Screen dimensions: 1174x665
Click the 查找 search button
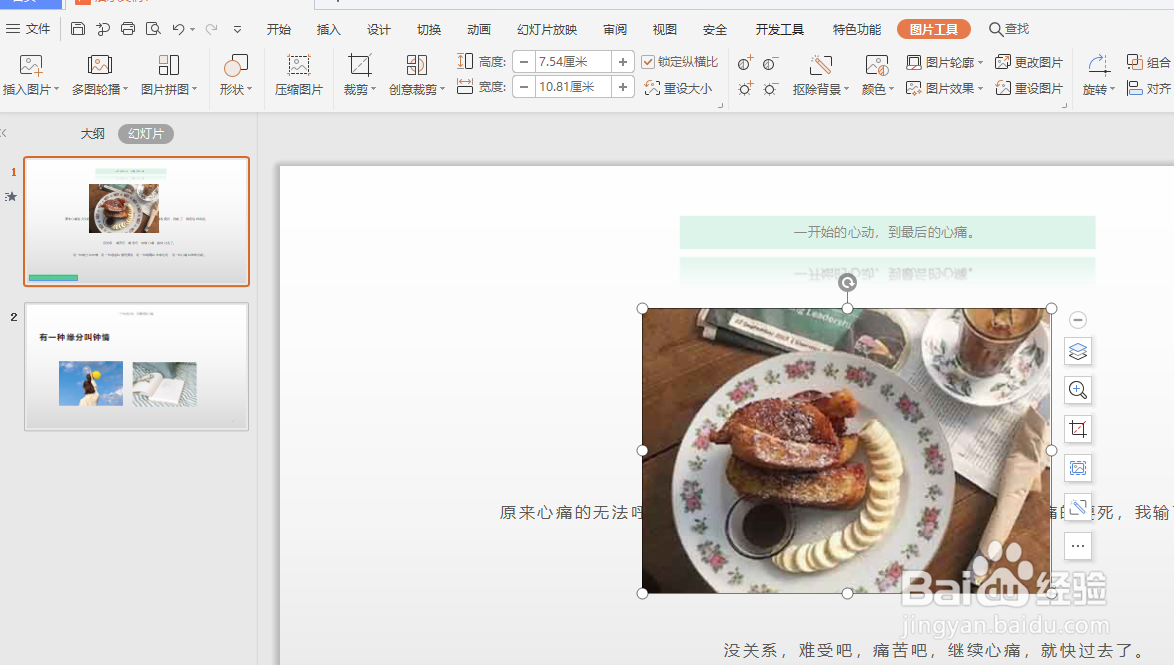click(x=1009, y=29)
